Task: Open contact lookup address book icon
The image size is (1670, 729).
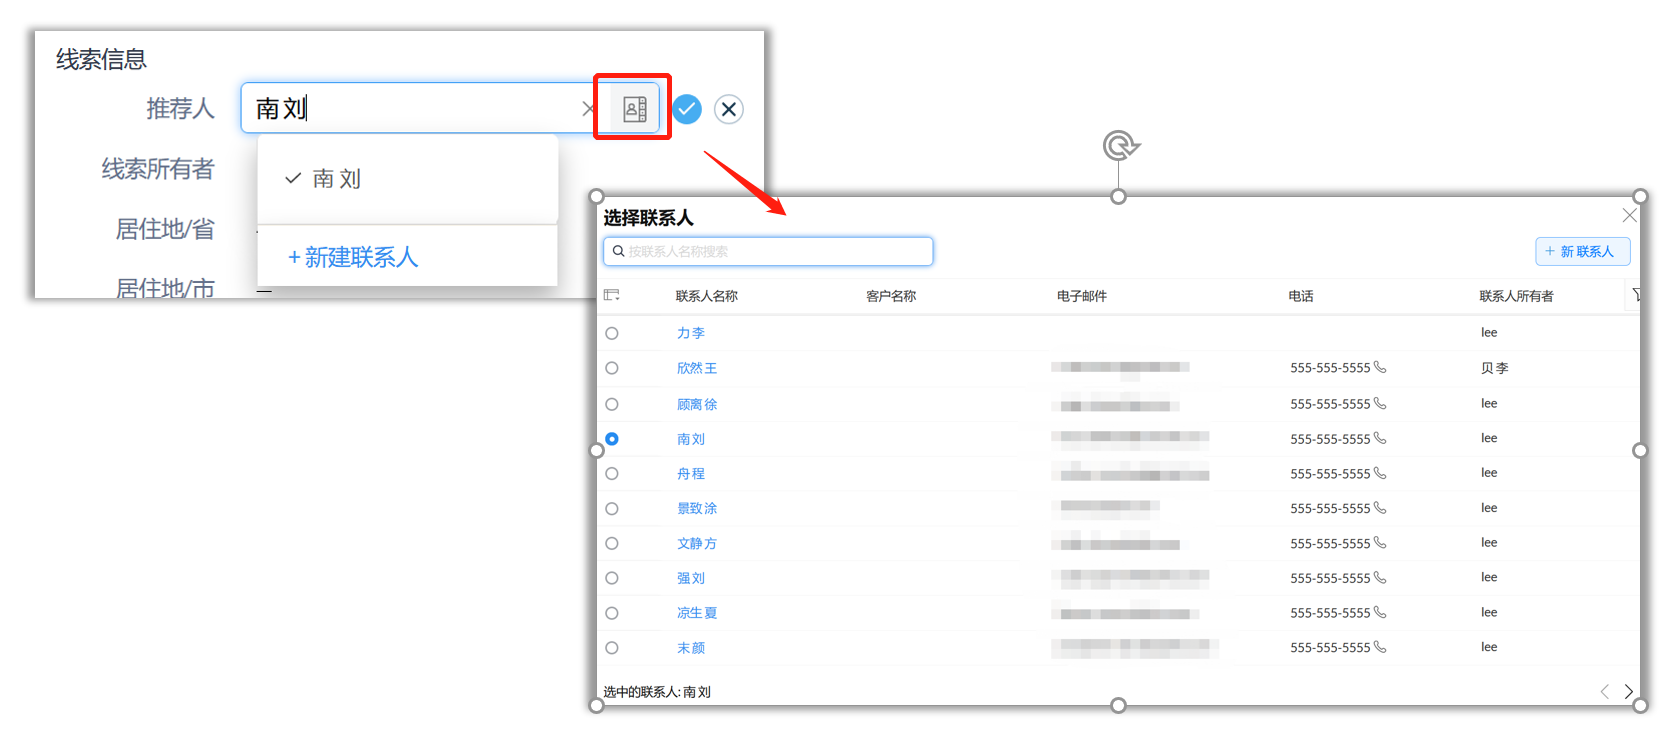Action: [x=634, y=108]
